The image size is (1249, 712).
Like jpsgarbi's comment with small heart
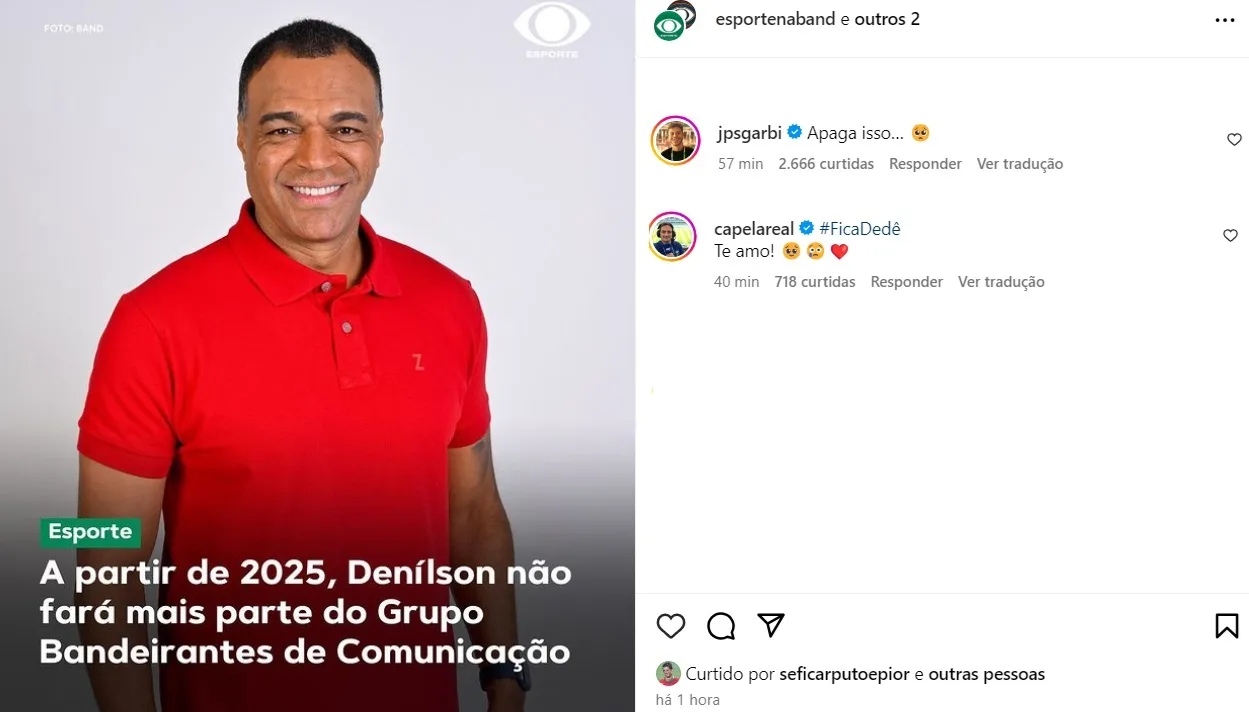pos(1234,140)
